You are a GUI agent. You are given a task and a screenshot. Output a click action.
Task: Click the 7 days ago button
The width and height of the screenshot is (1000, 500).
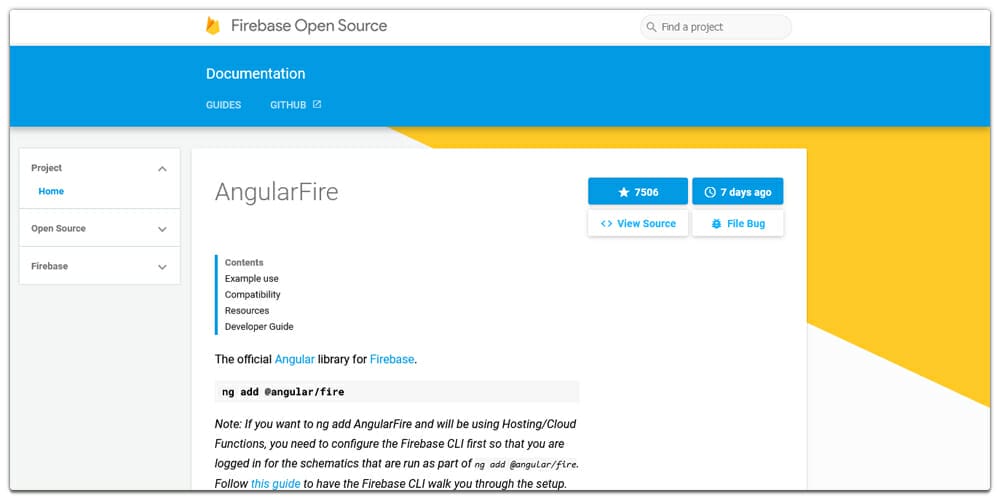(x=738, y=191)
